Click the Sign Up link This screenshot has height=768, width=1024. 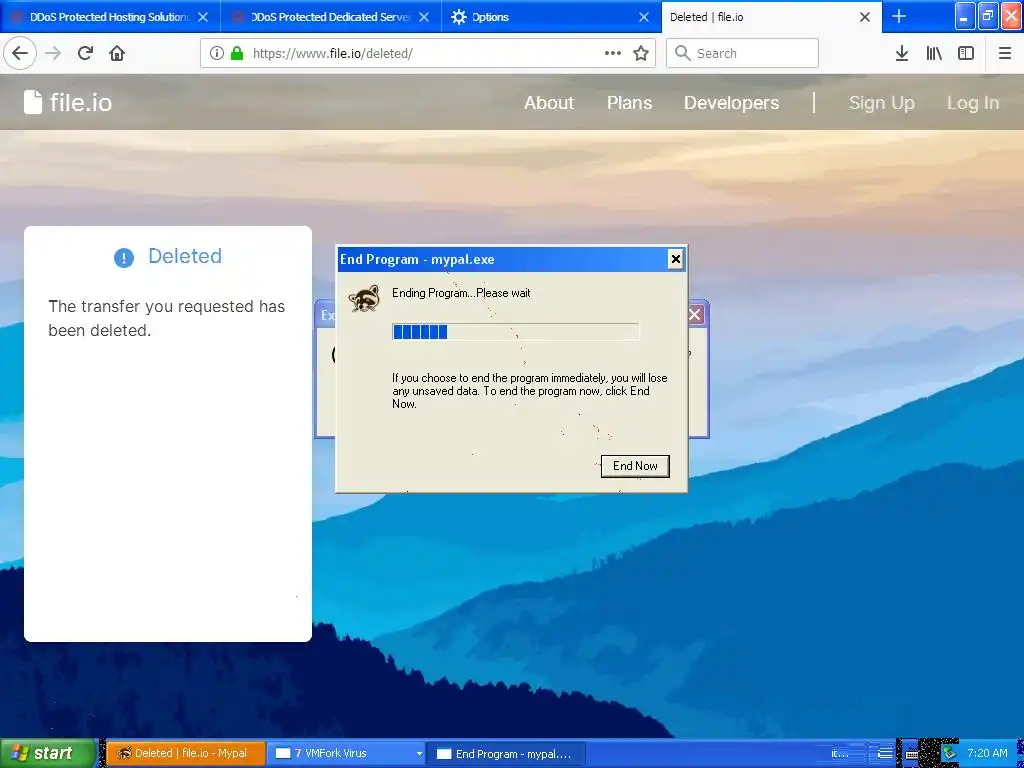point(882,103)
